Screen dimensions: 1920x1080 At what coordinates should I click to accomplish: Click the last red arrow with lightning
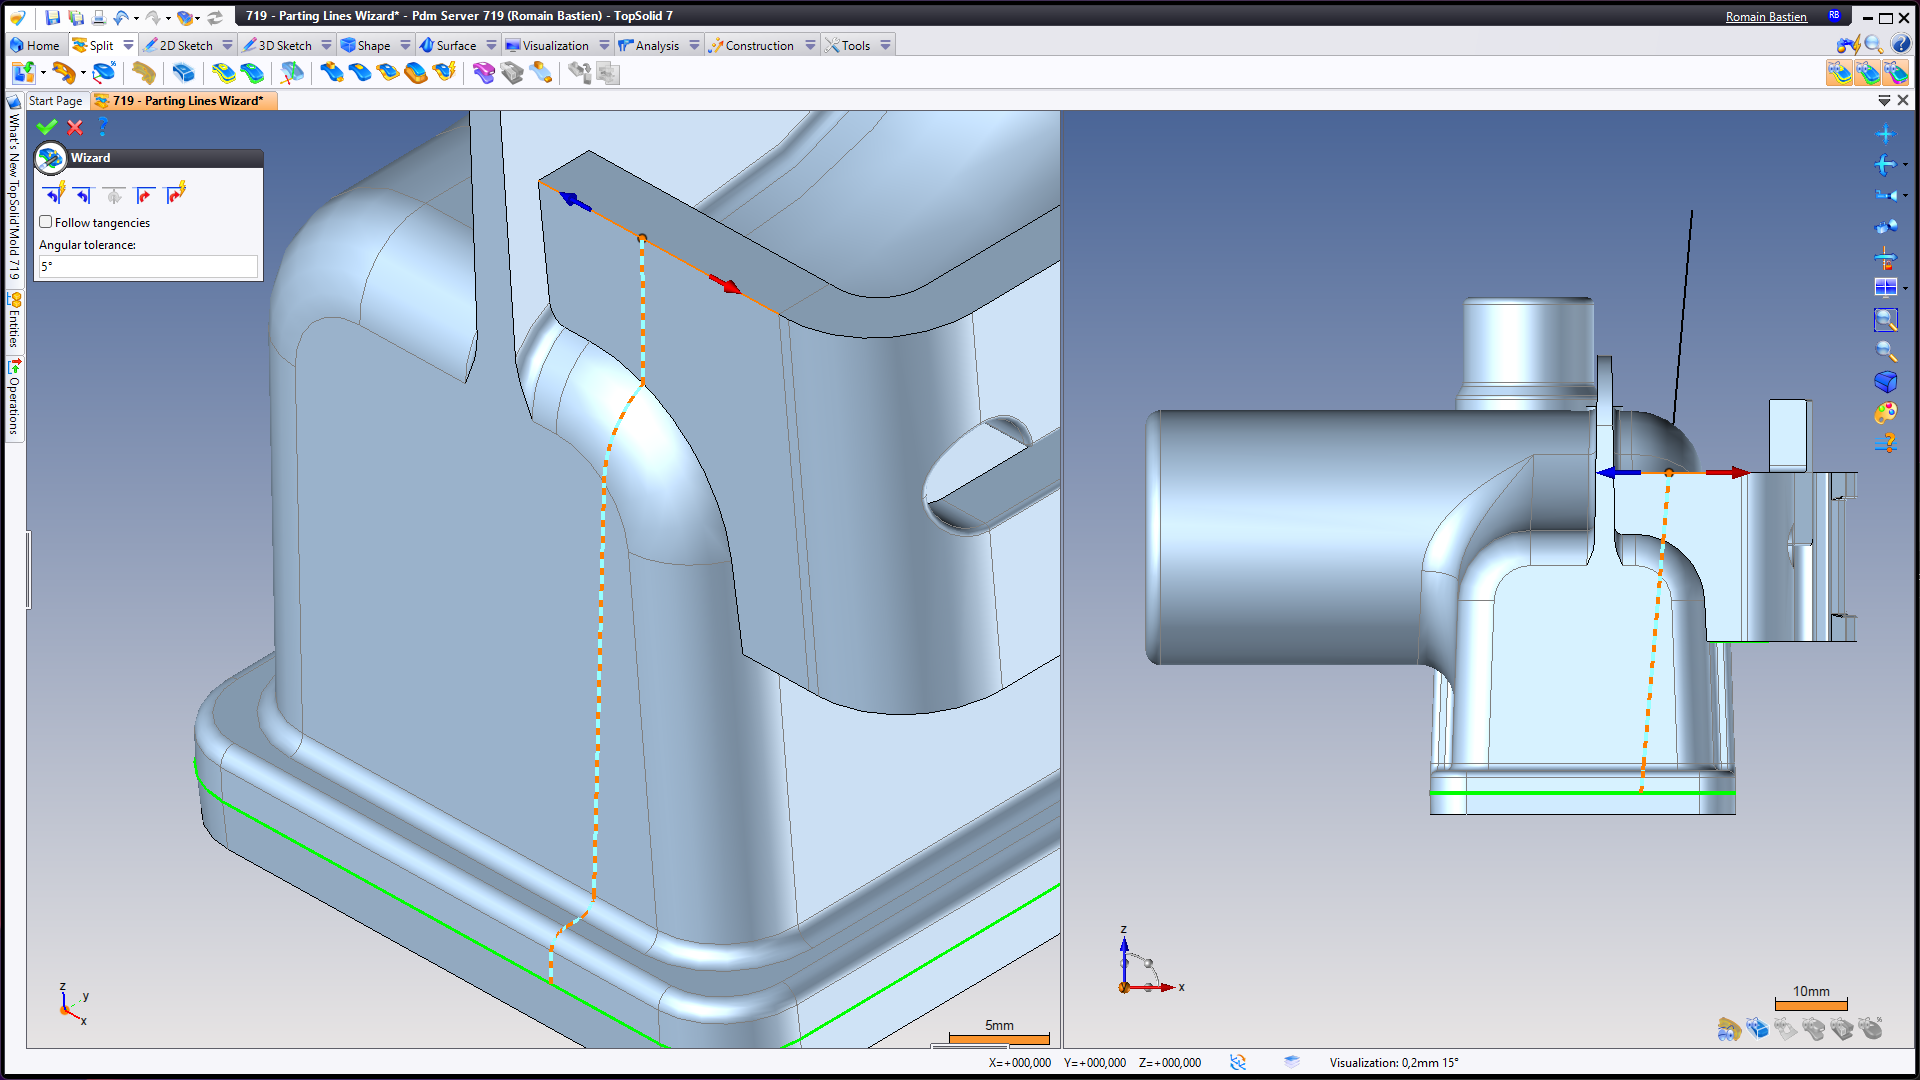pos(176,194)
